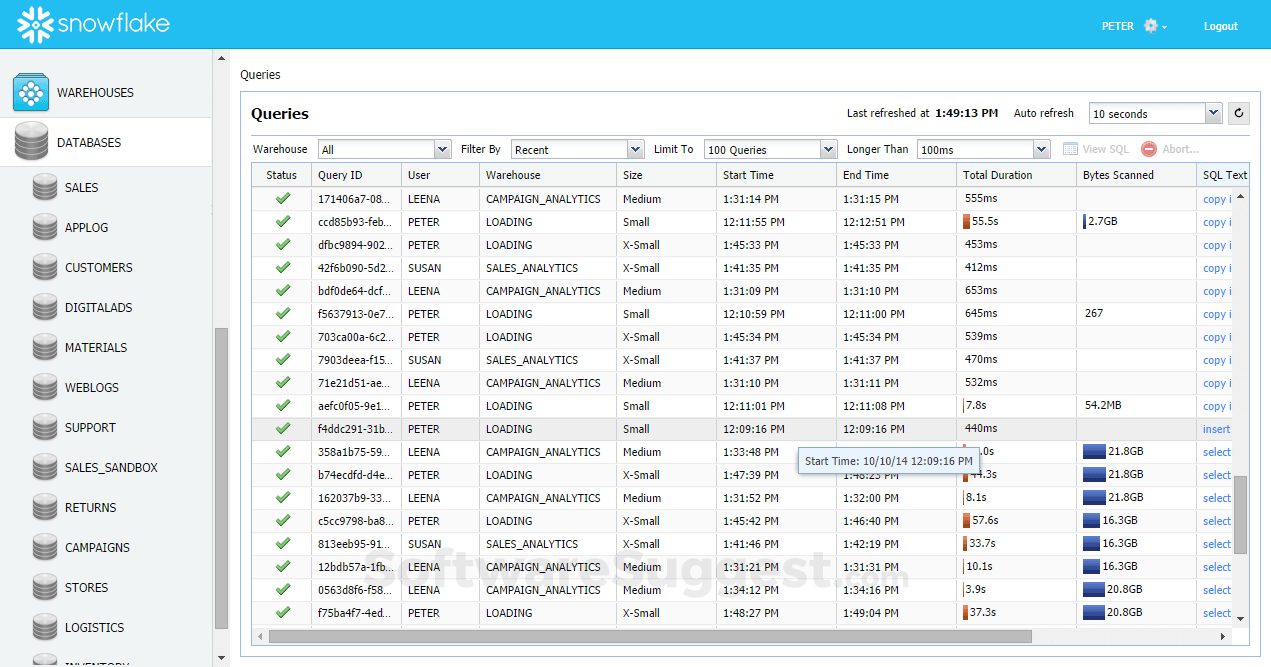
Task: Select the SALES database icon
Action: coord(45,188)
